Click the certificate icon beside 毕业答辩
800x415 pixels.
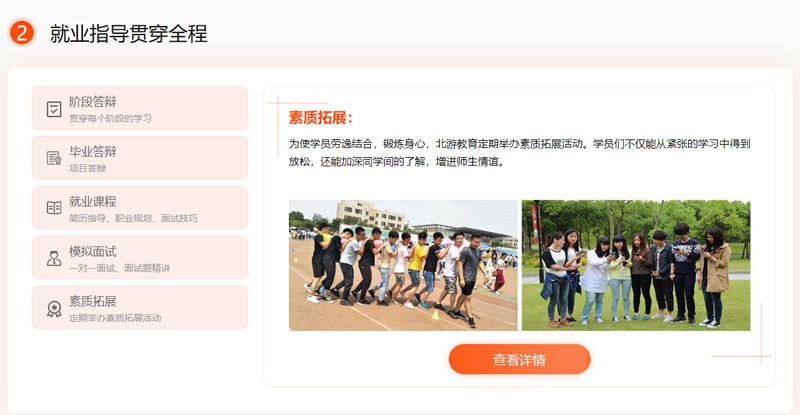coord(54,158)
